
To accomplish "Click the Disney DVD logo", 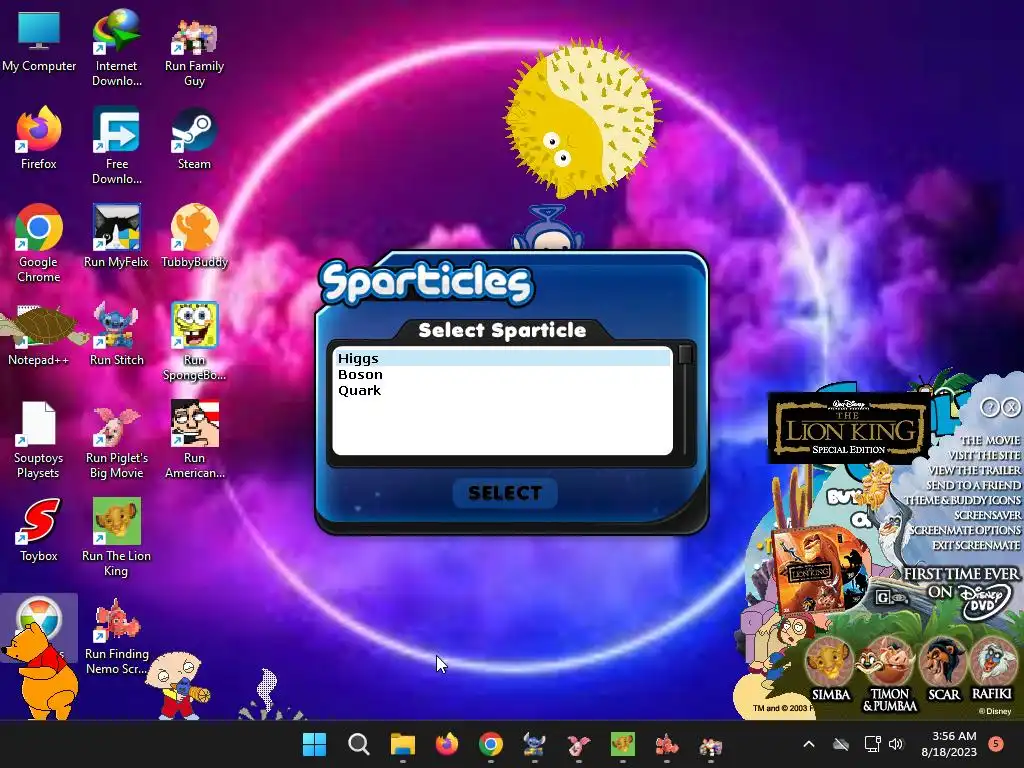I will (986, 601).
